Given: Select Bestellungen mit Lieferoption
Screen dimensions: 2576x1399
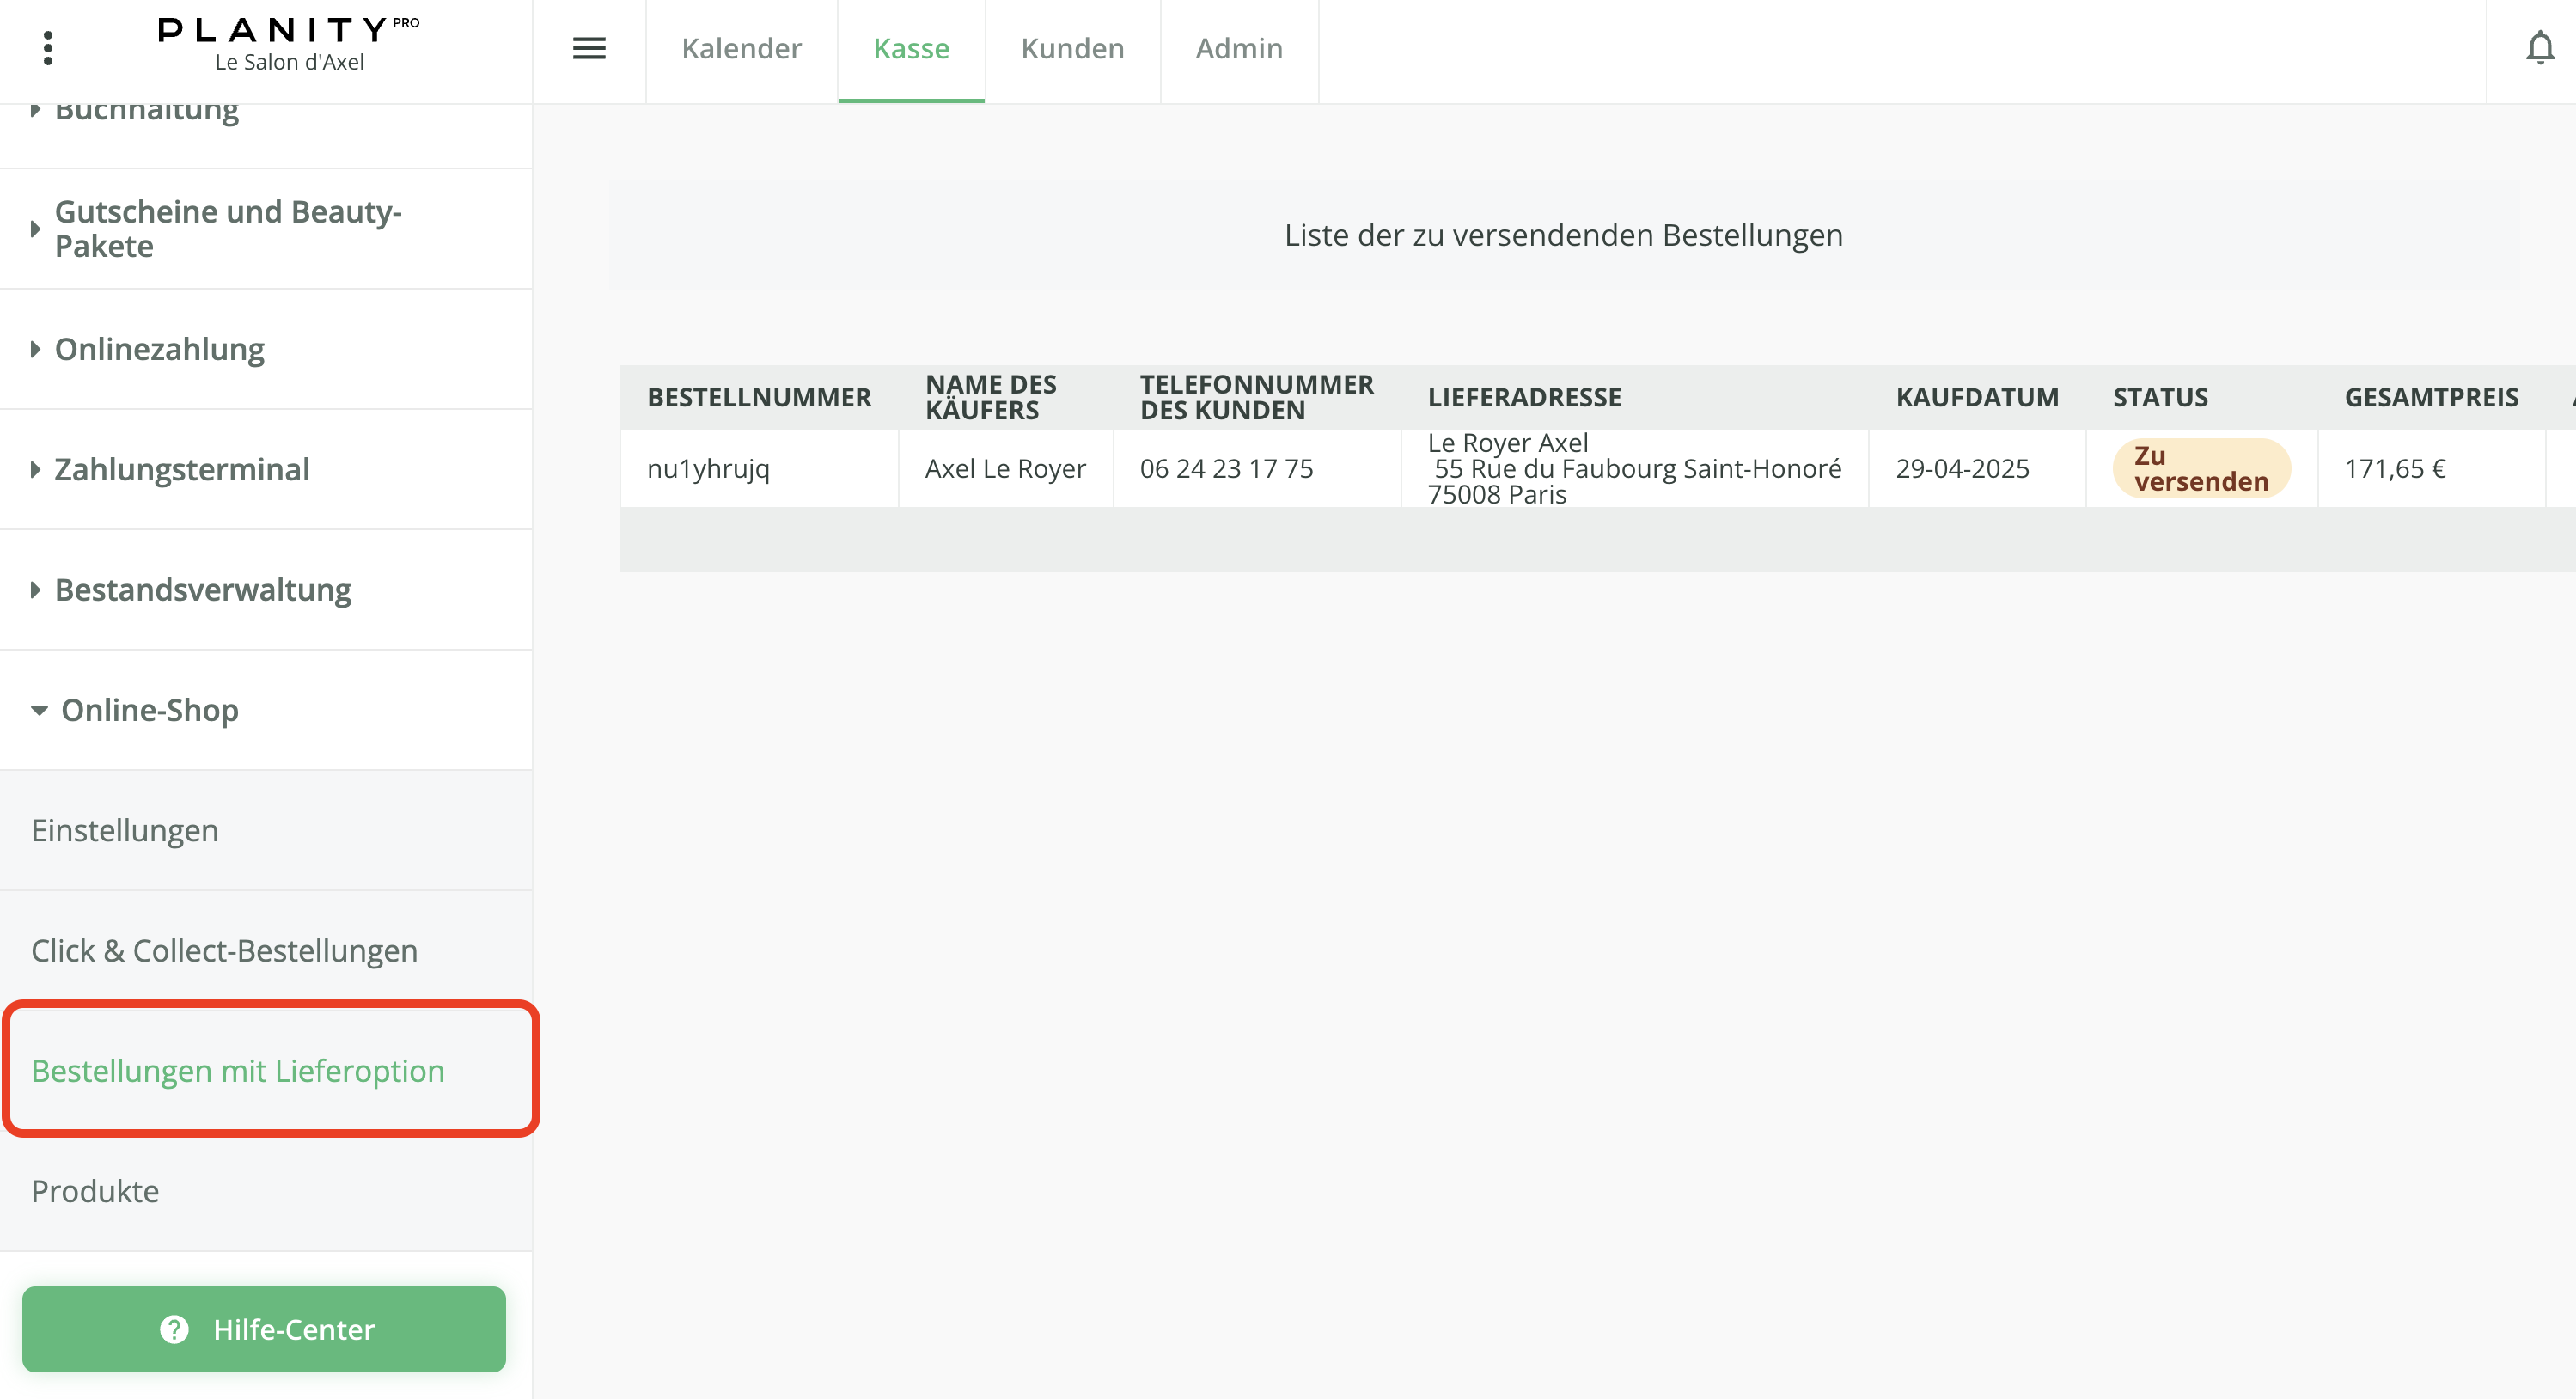Looking at the screenshot, I should [x=238, y=1070].
